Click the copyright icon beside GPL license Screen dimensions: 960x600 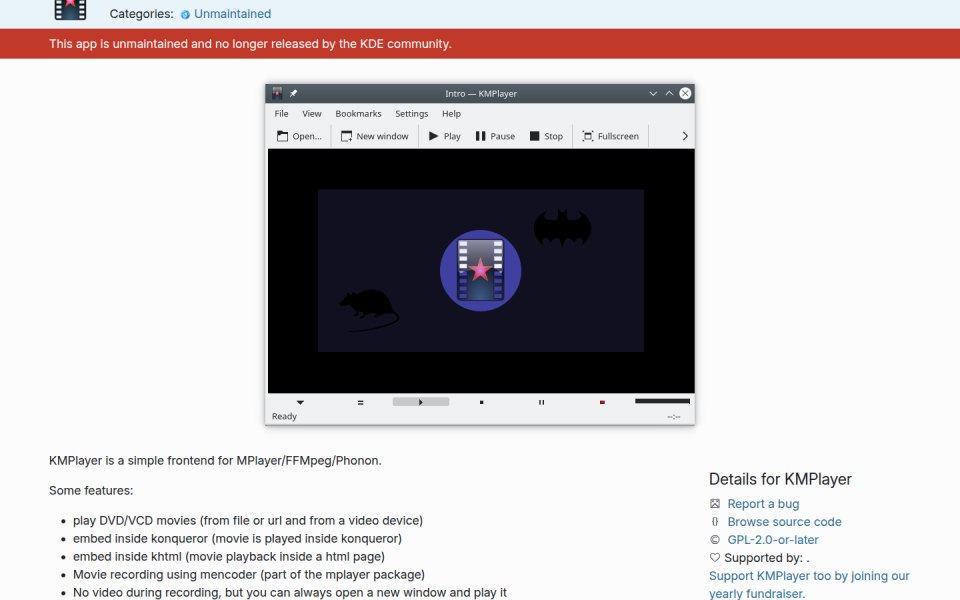coord(714,539)
